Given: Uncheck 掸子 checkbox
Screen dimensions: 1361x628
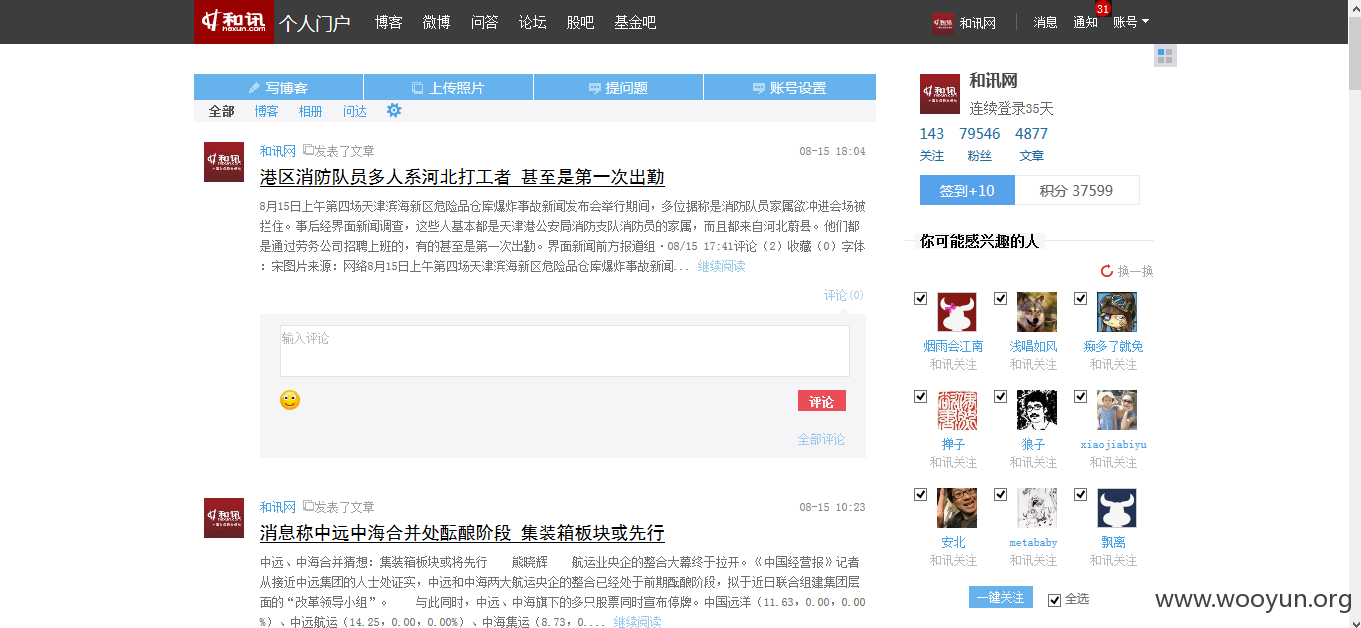Looking at the screenshot, I should 920,396.
